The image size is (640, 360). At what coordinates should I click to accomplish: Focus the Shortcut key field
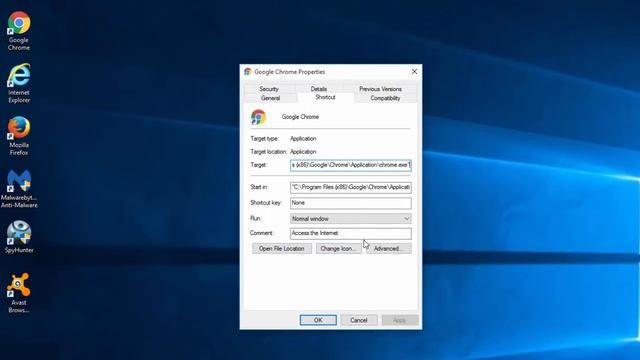(x=351, y=203)
